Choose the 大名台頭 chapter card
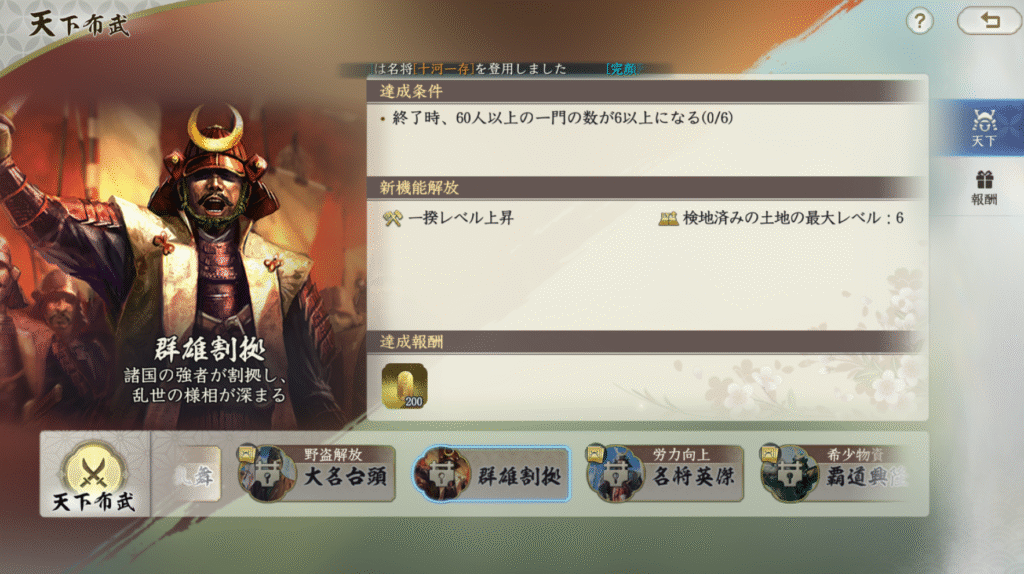 click(x=317, y=474)
